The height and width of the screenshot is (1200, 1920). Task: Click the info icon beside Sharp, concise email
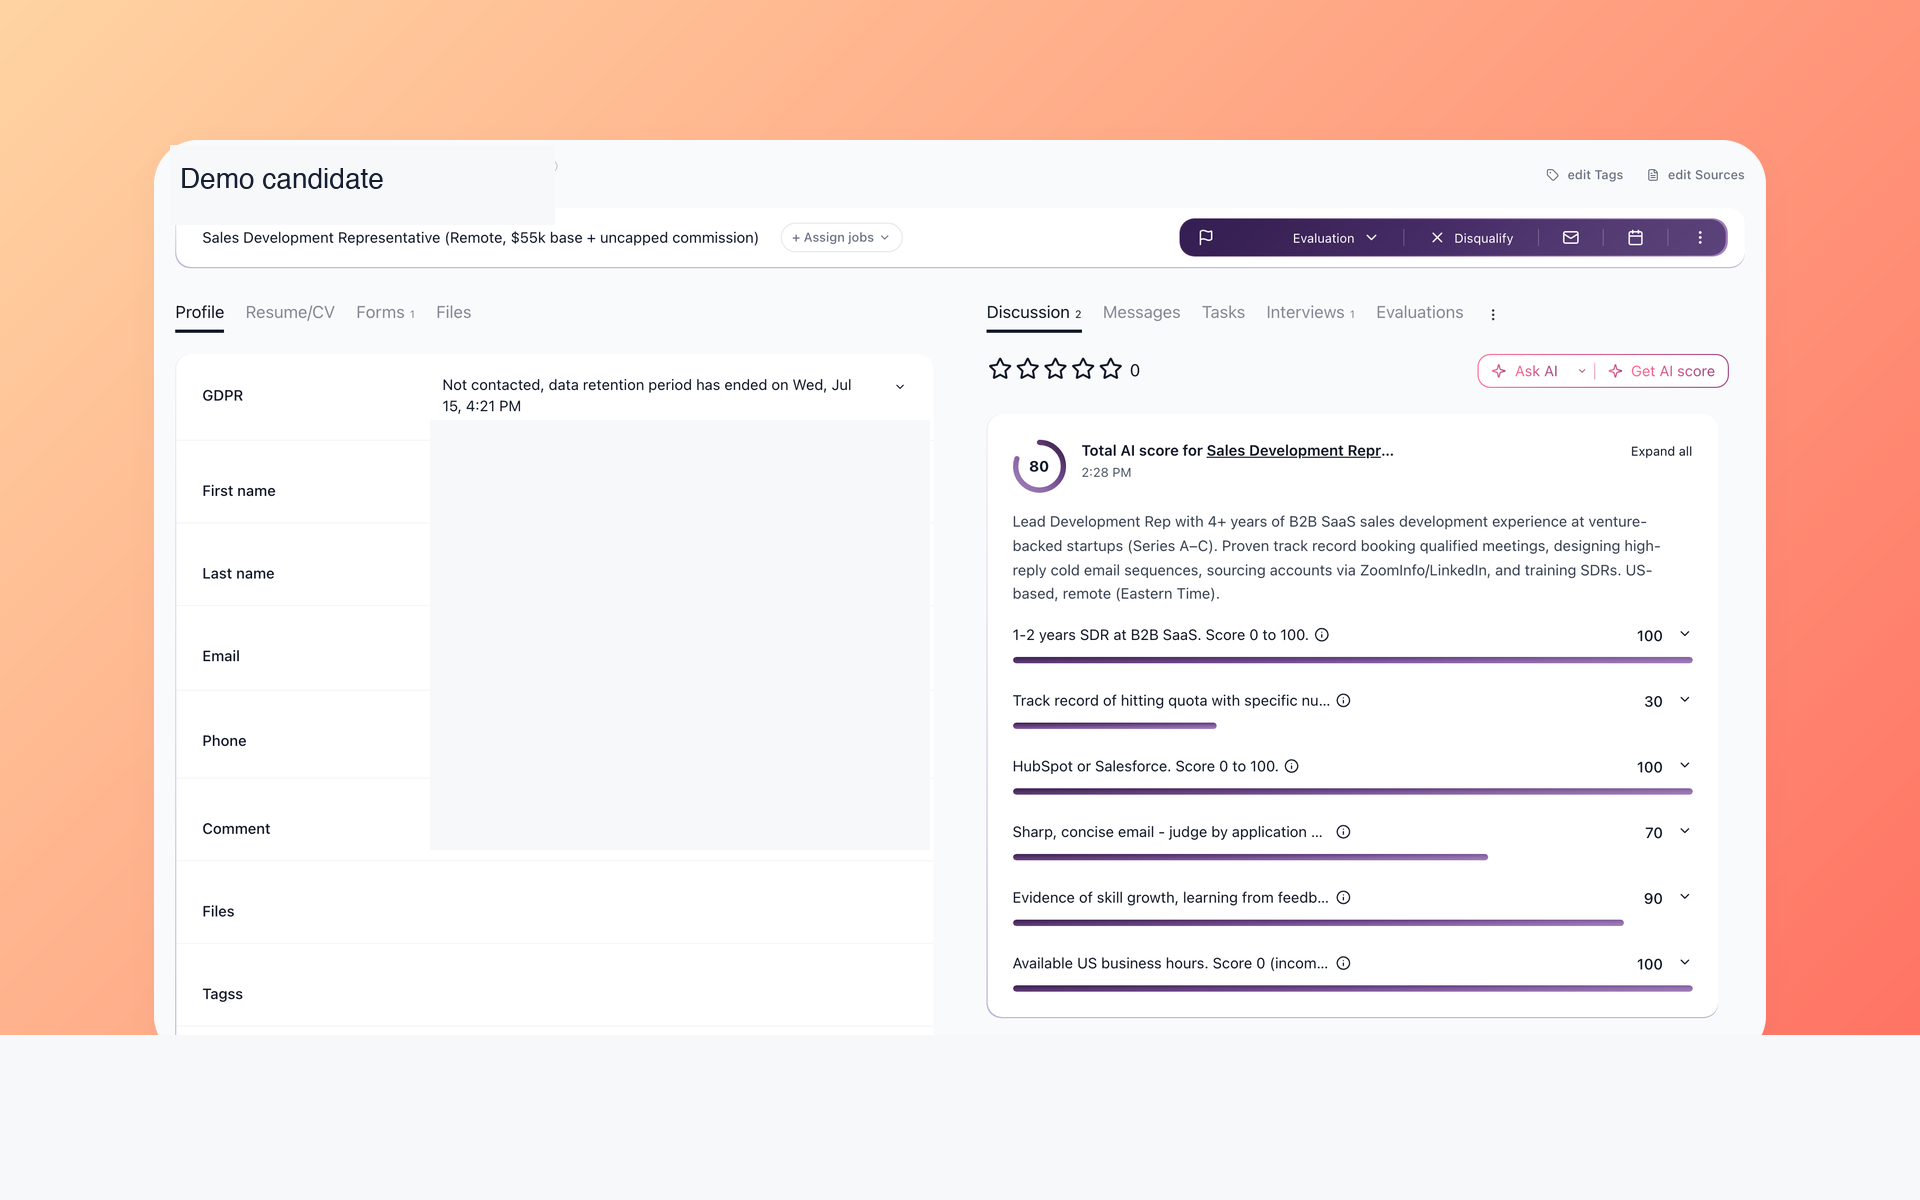tap(1344, 832)
